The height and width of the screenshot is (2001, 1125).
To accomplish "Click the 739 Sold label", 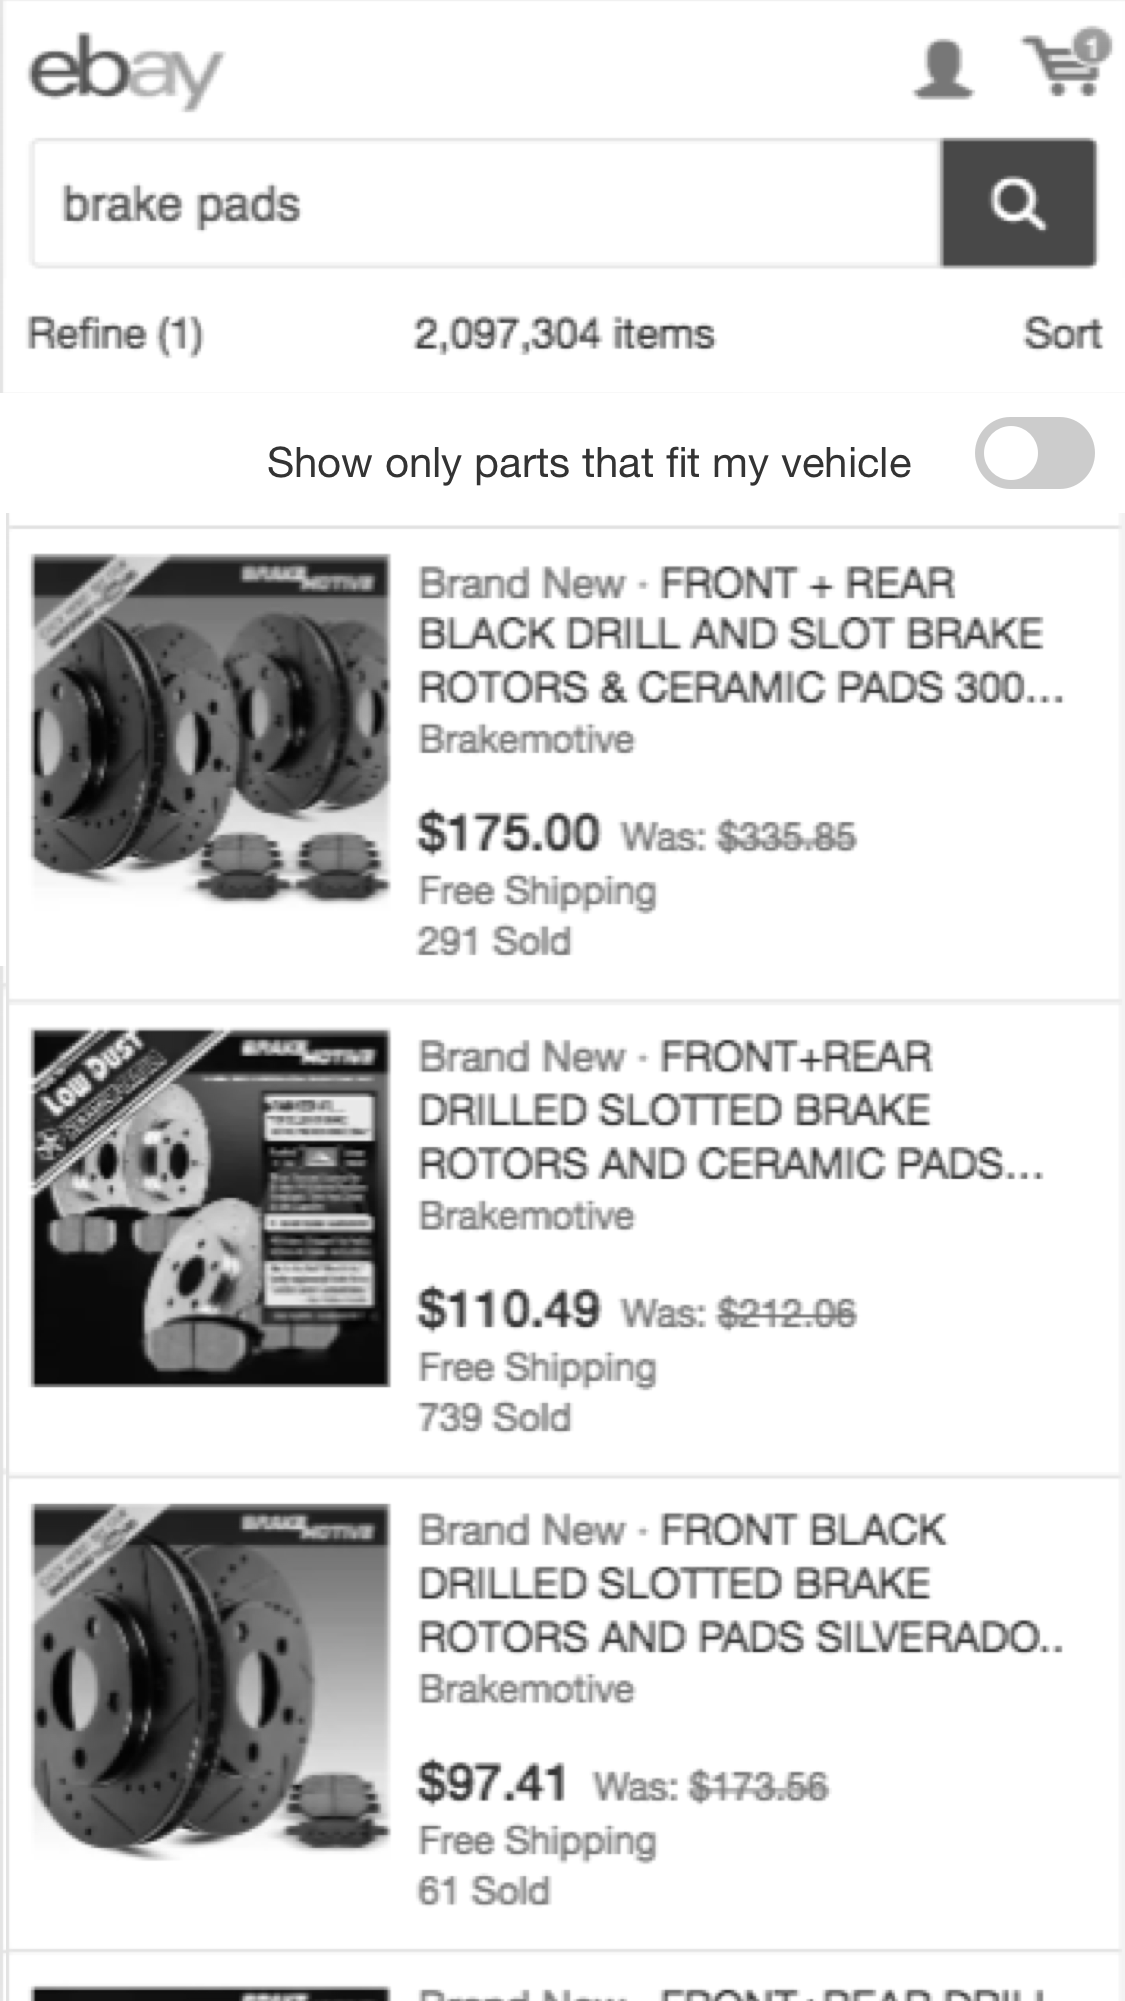I will click(x=494, y=1418).
